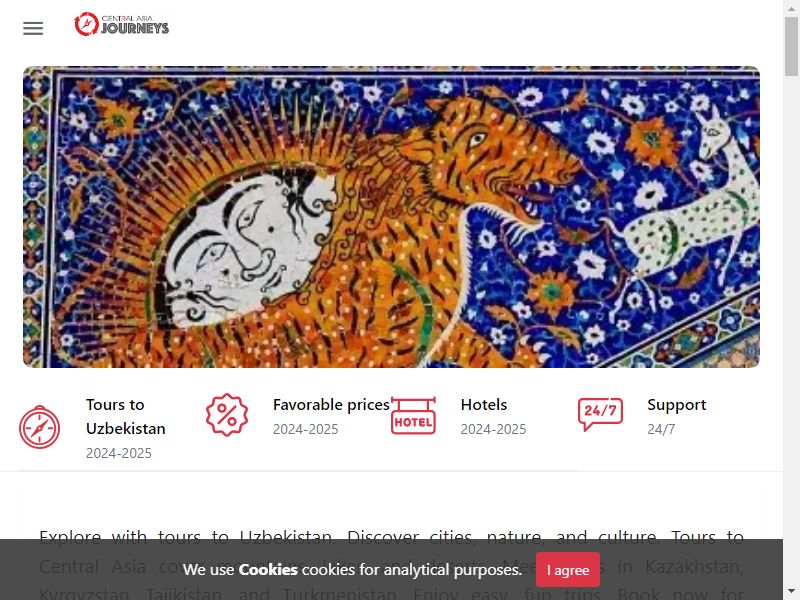Image resolution: width=800 pixels, height=600 pixels.
Task: Click 2024-2025 text under Hotels
Action: coord(493,429)
